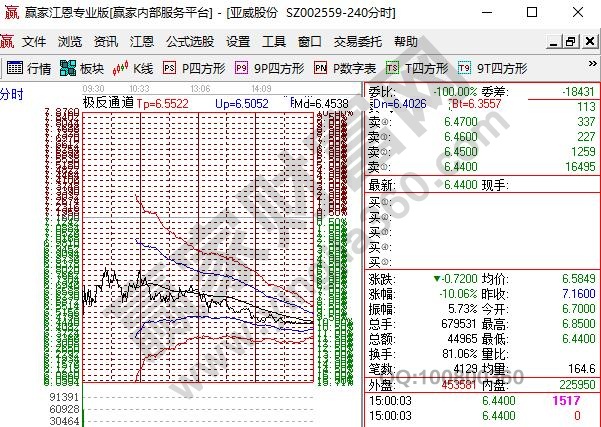Viewport: 601px width, 427px height.
Task: Expand the 资讯 menu
Action: pyautogui.click(x=105, y=42)
